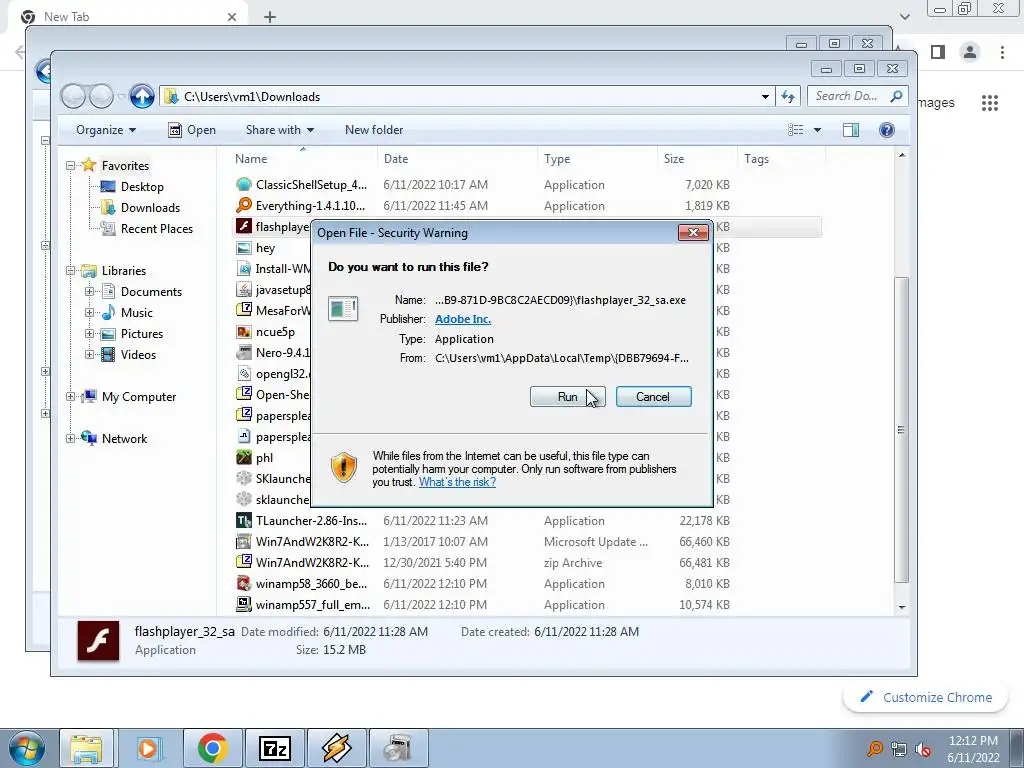The width and height of the screenshot is (1024, 768).
Task: Select the flashplayer file icon in the list
Action: click(x=244, y=227)
